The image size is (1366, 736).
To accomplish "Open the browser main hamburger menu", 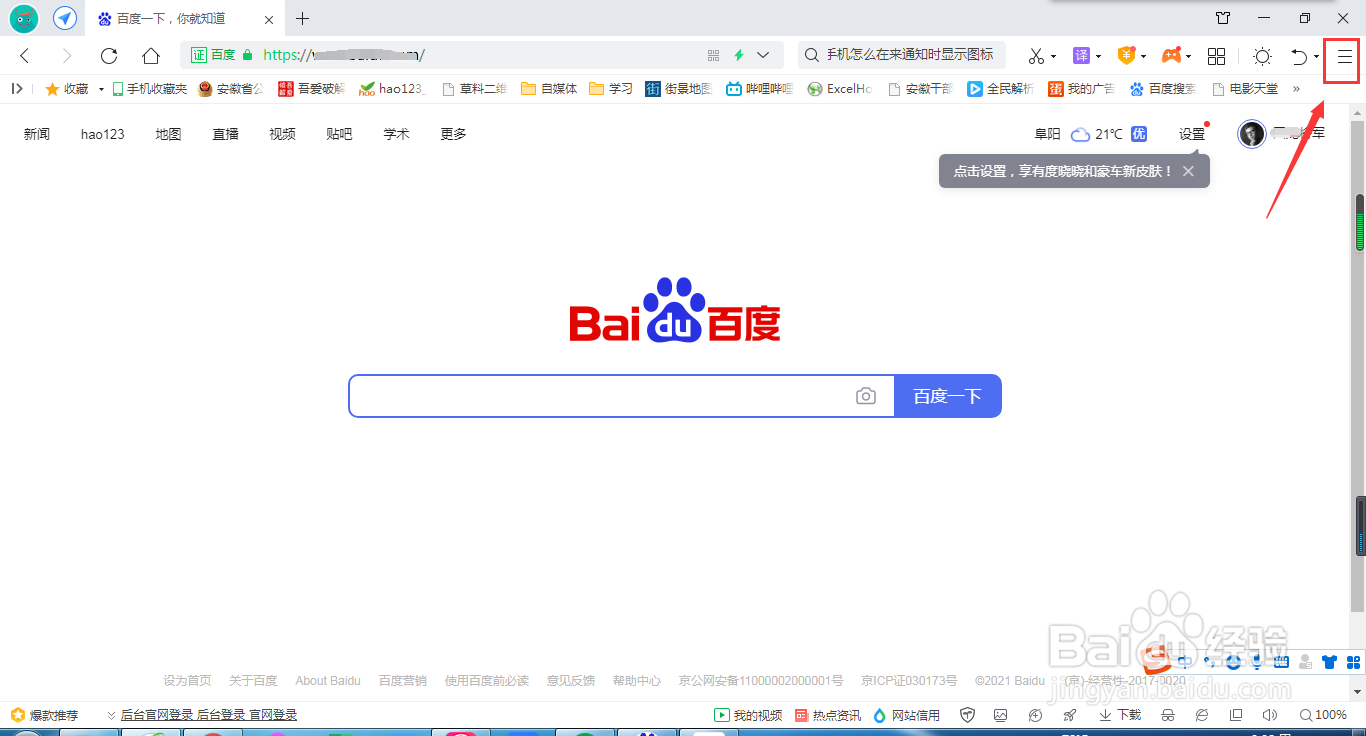I will tap(1345, 57).
